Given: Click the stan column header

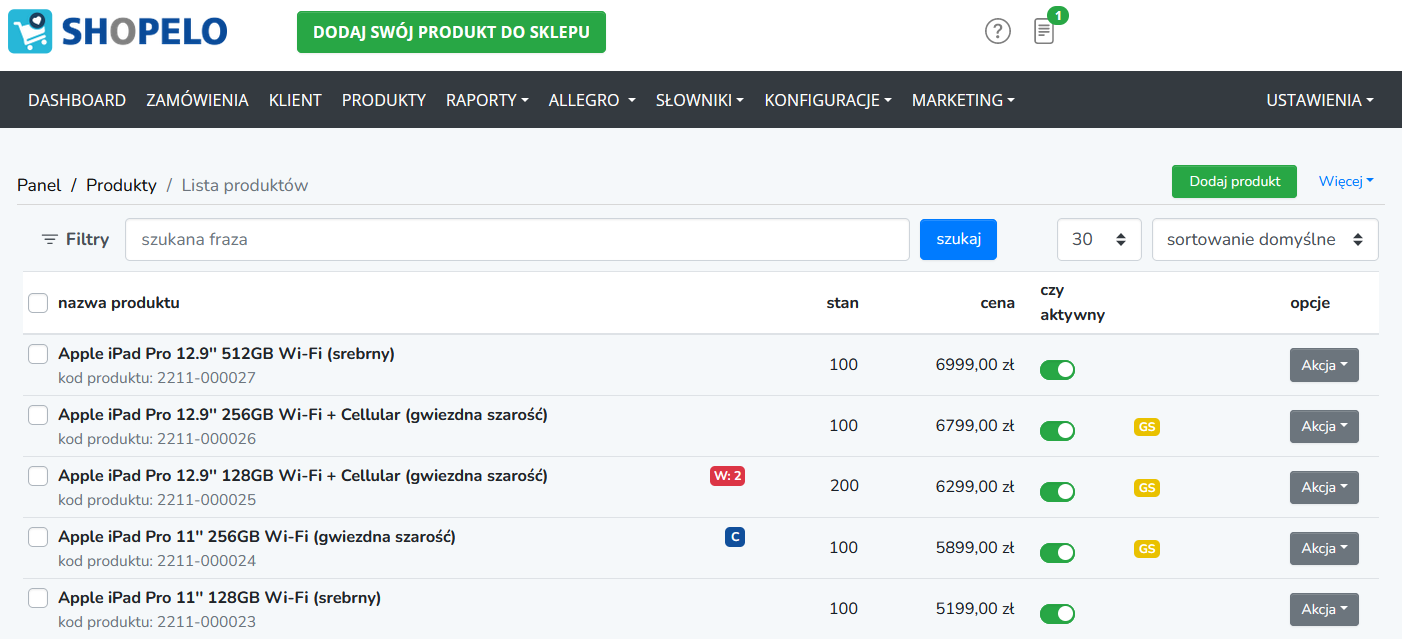Looking at the screenshot, I should [842, 303].
